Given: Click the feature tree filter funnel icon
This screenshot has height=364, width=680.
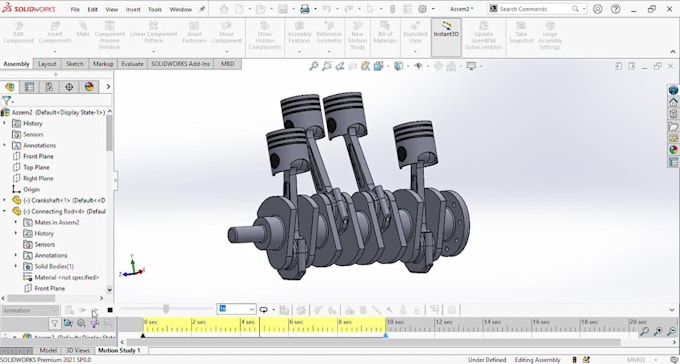Looking at the screenshot, I should point(7,101).
